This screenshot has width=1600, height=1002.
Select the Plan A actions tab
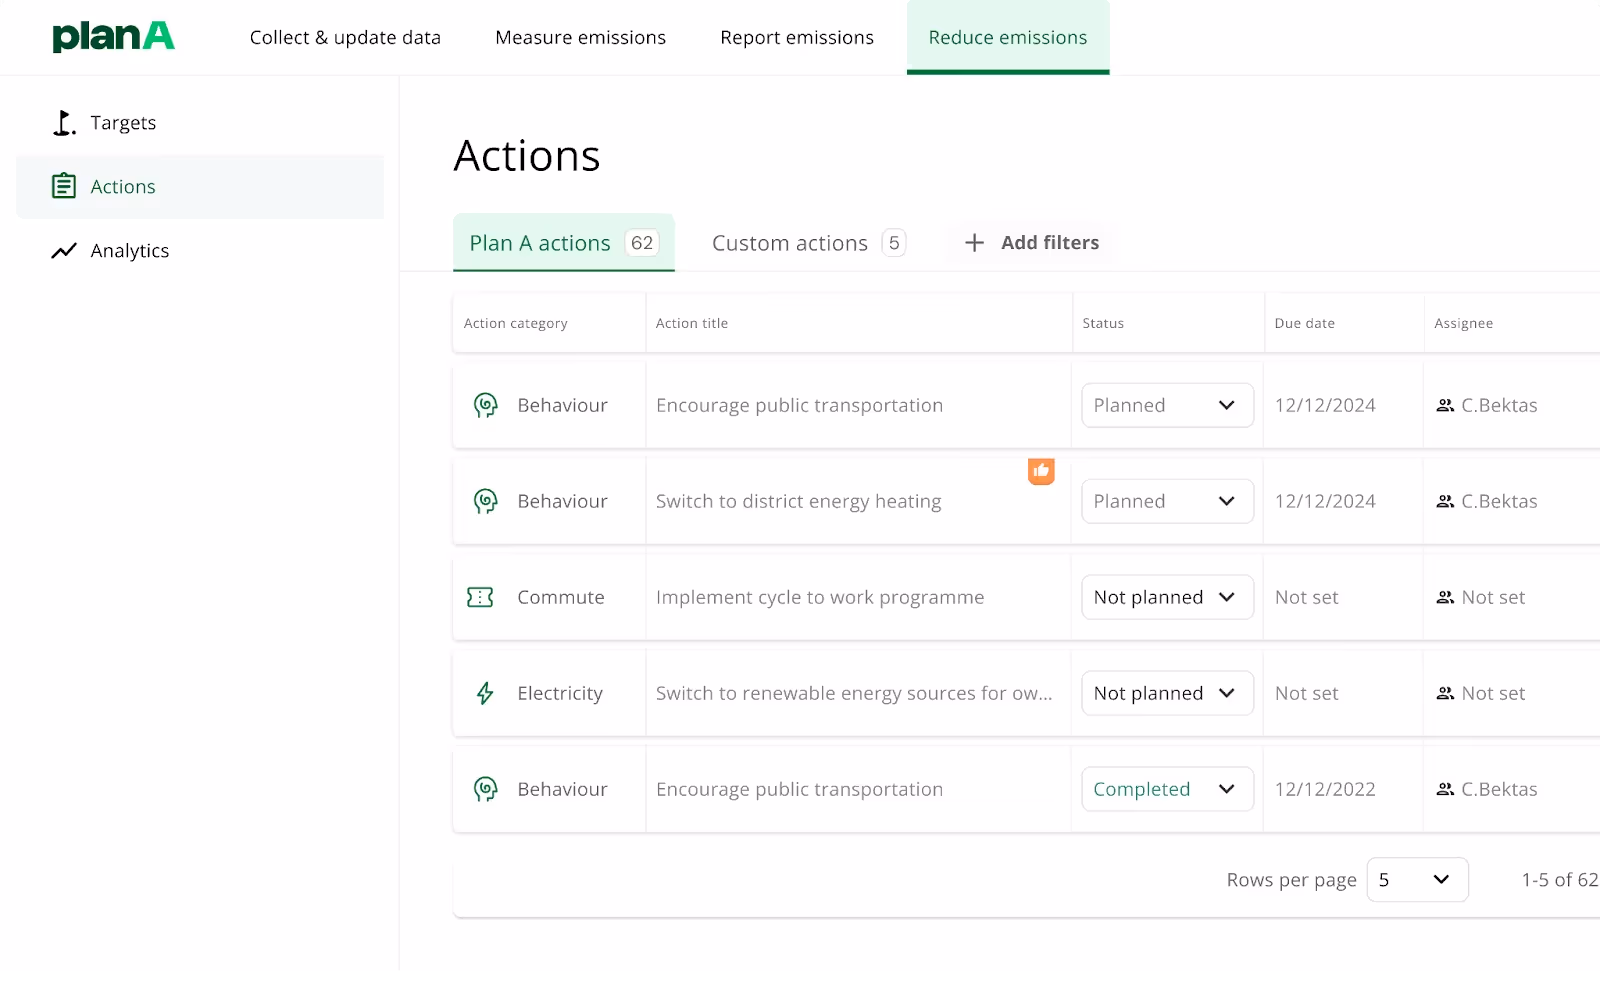coord(540,242)
